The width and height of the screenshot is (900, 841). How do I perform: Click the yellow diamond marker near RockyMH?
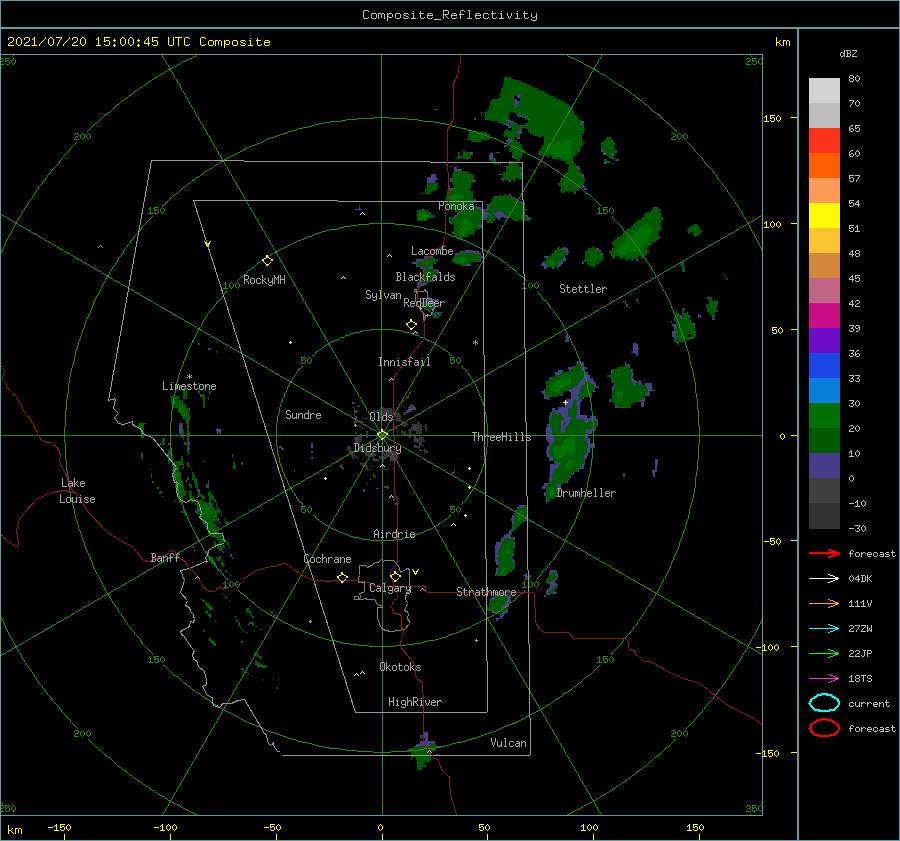click(x=267, y=261)
